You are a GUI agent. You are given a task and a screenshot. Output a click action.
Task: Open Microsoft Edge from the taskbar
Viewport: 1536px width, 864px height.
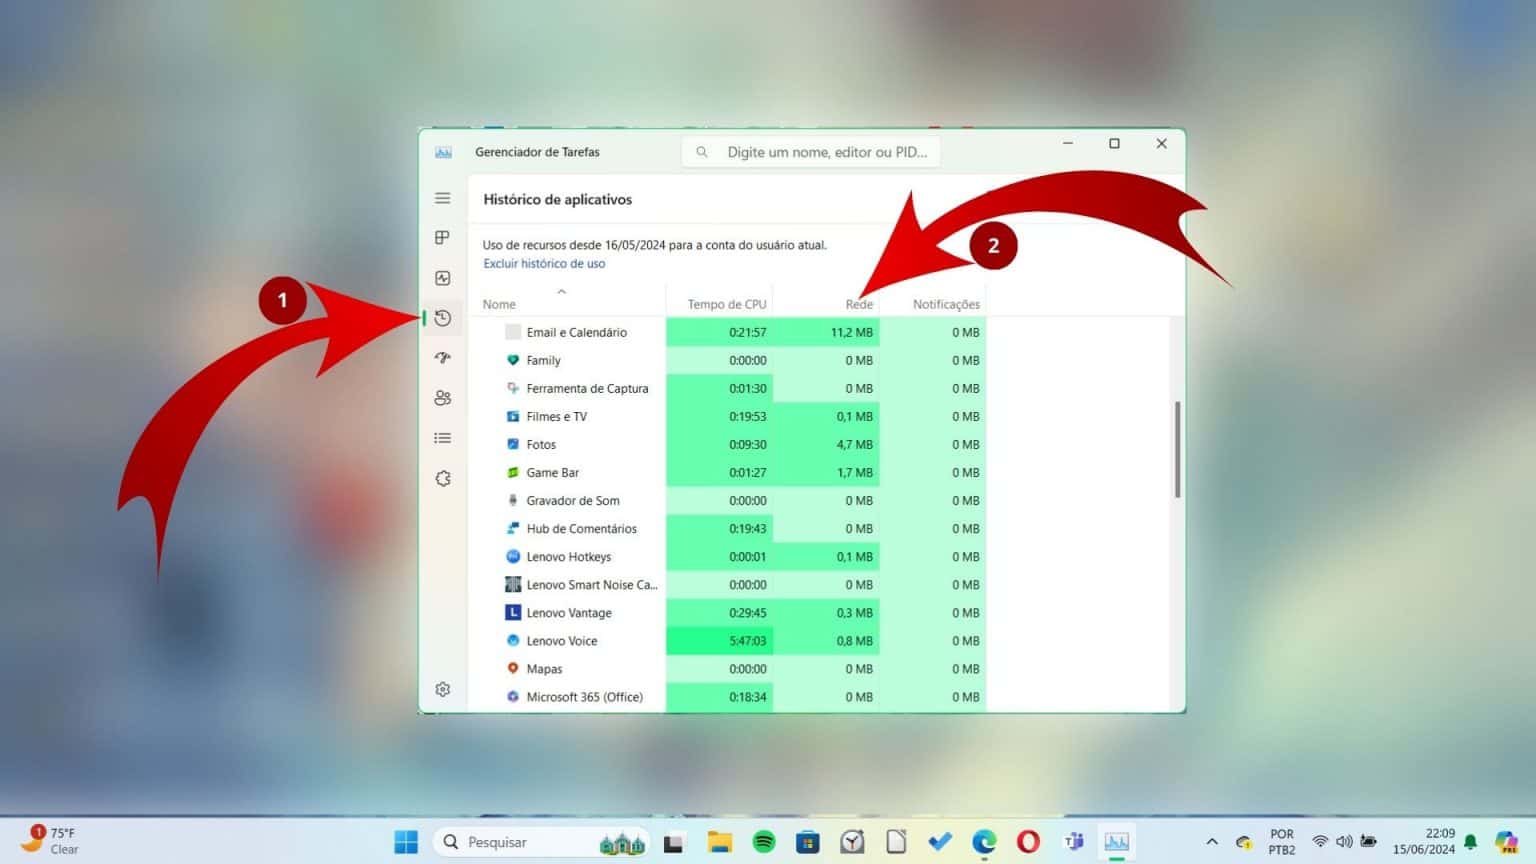click(x=984, y=842)
